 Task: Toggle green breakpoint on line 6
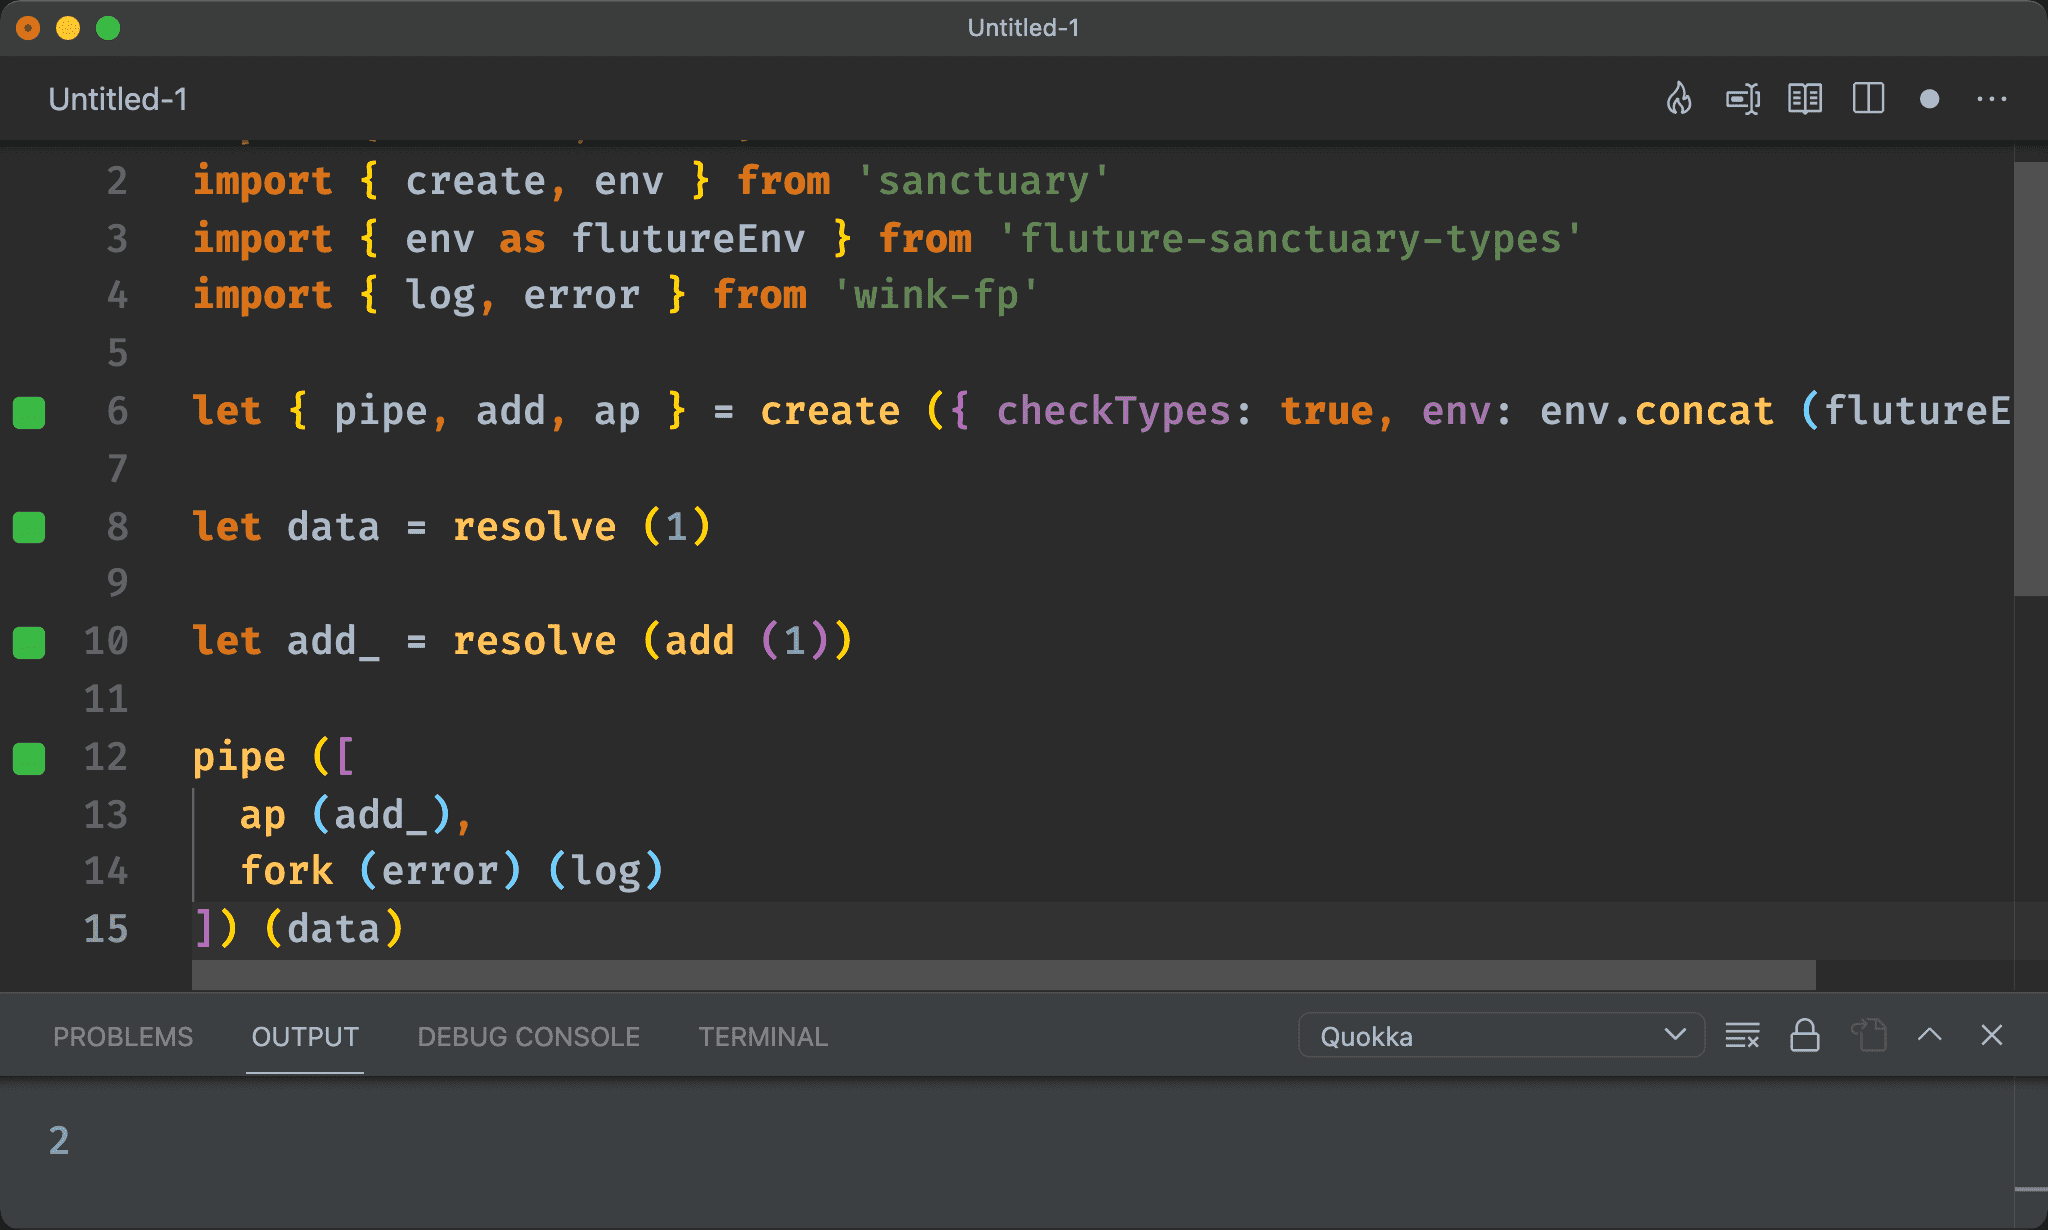tap(31, 411)
